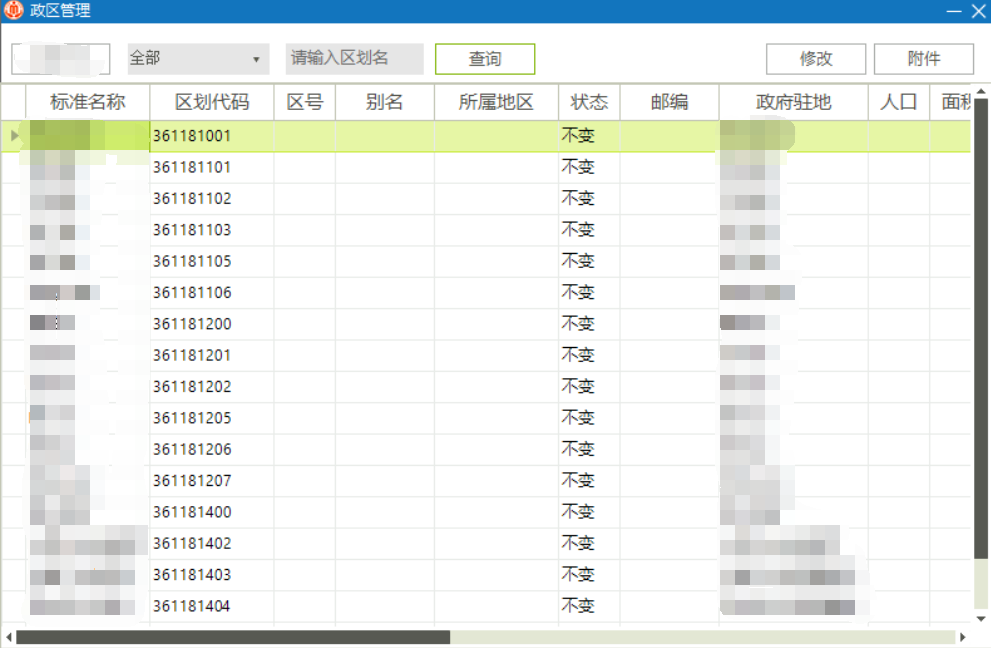This screenshot has height=648, width=991.
Task: Click the 政府驻地 column header
Action: (x=793, y=102)
